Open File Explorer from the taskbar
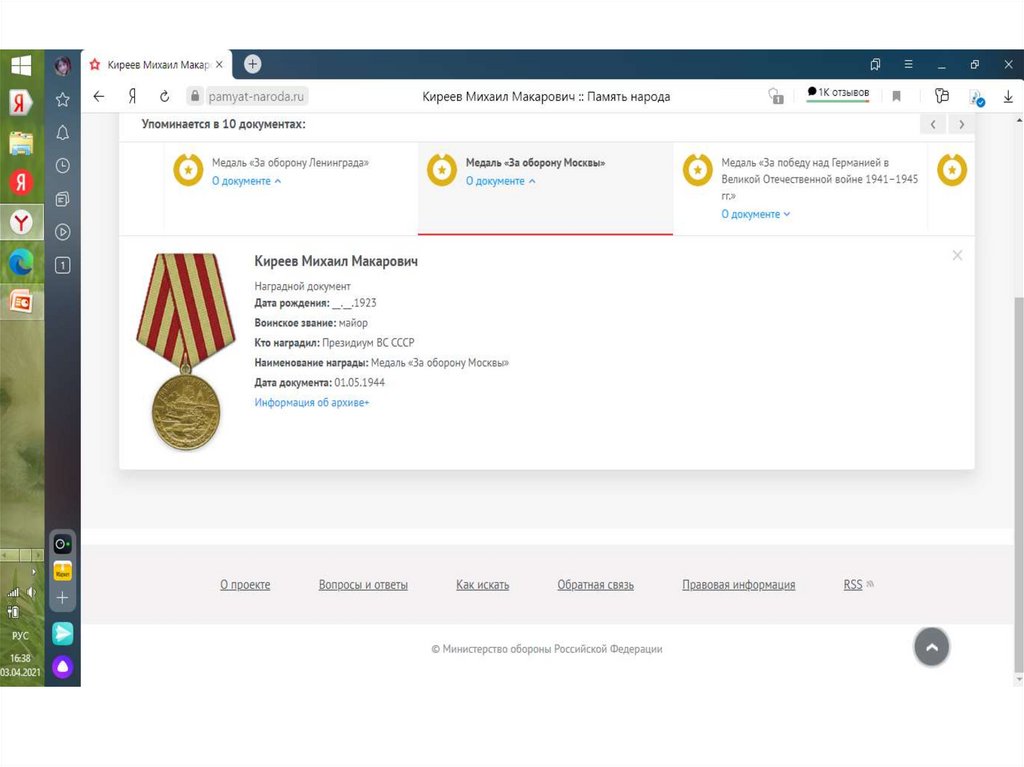 pyautogui.click(x=21, y=143)
